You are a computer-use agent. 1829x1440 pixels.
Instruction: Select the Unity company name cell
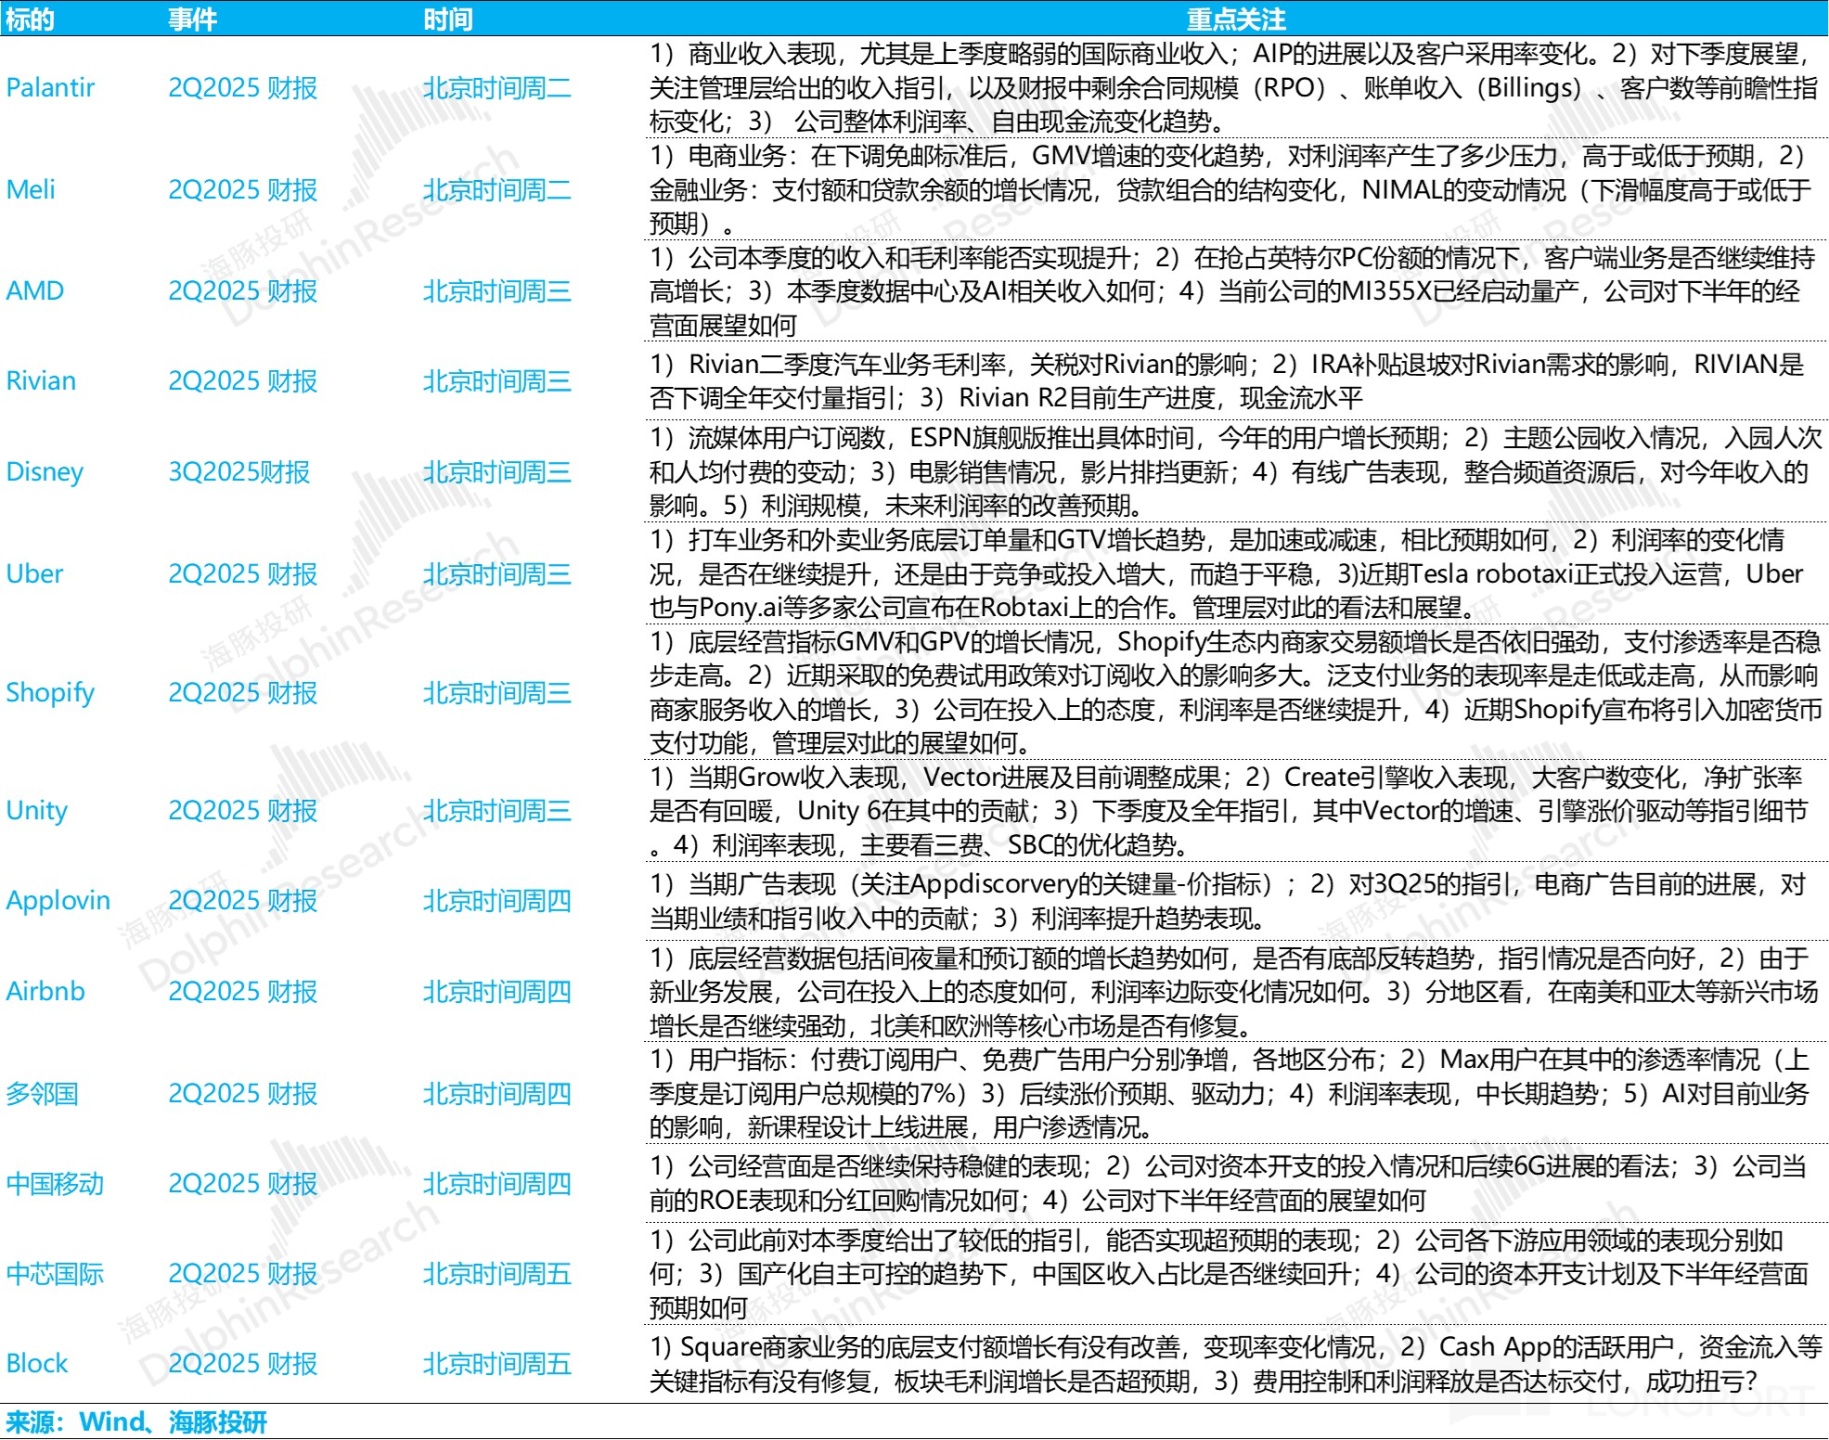tap(37, 810)
